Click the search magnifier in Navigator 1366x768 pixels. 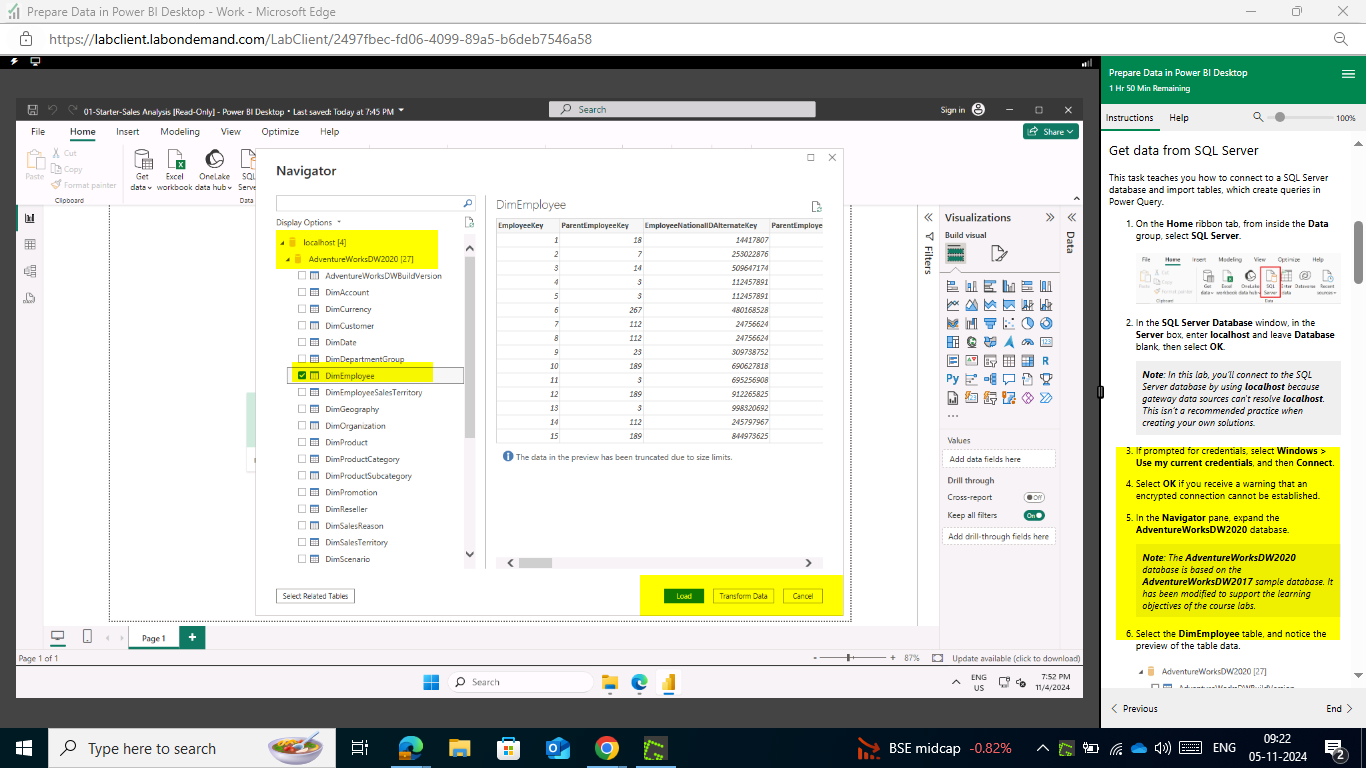coord(467,203)
